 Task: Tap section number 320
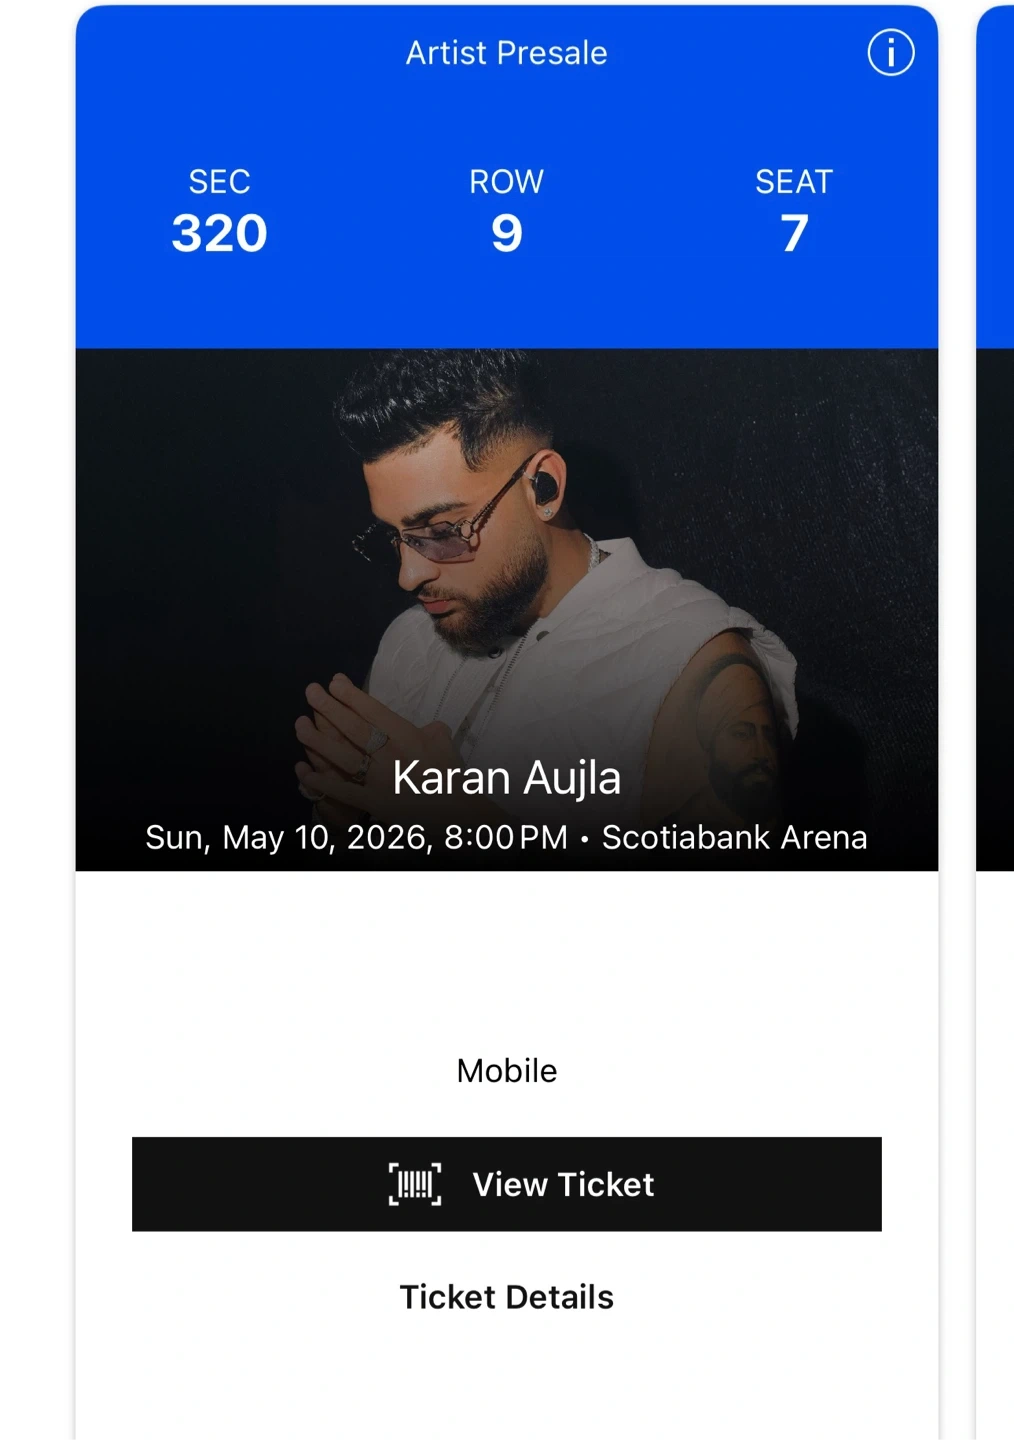coord(219,234)
